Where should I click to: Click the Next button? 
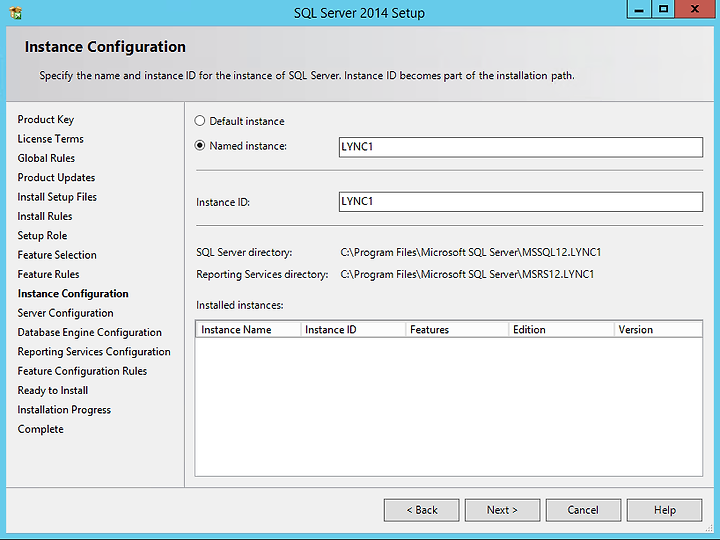click(502, 510)
